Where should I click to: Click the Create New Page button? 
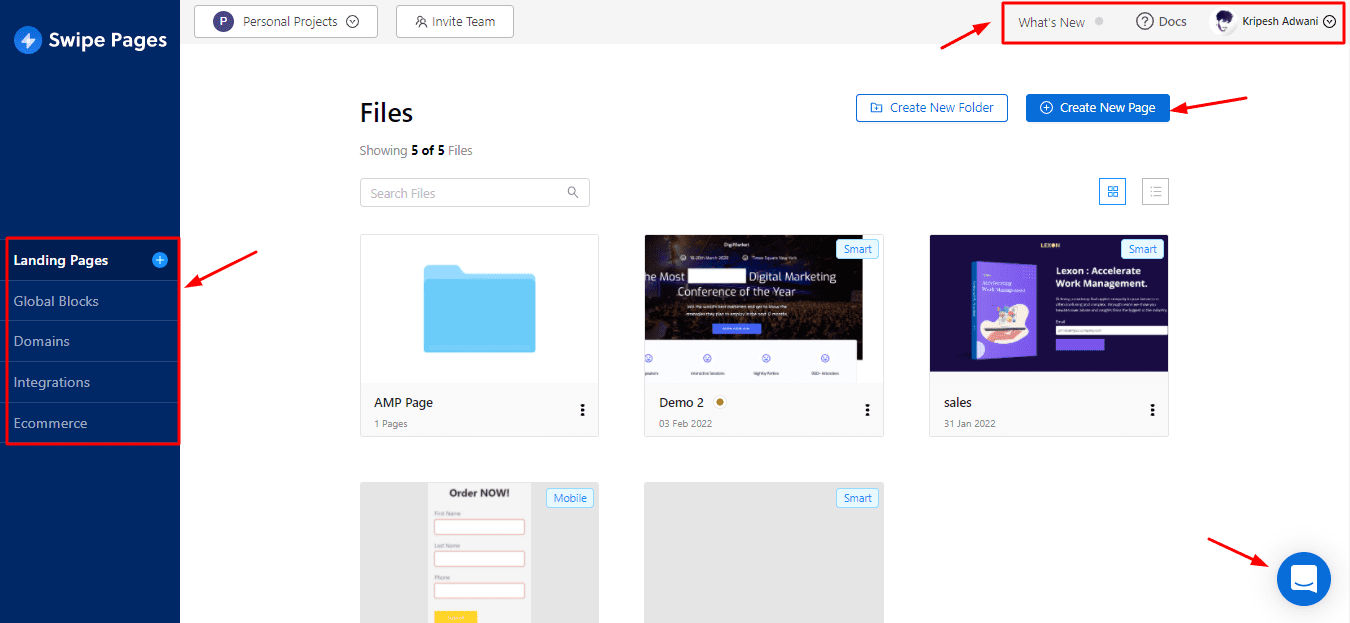coord(1097,108)
